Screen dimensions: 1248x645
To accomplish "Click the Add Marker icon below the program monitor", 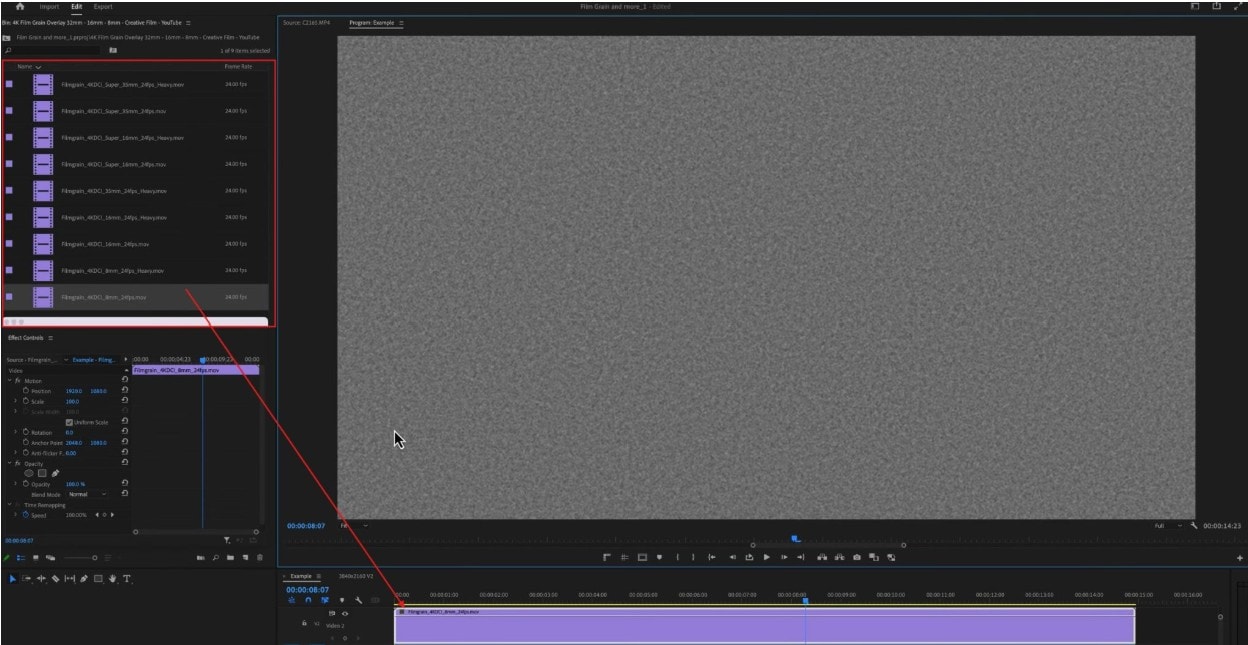I will (x=660, y=557).
